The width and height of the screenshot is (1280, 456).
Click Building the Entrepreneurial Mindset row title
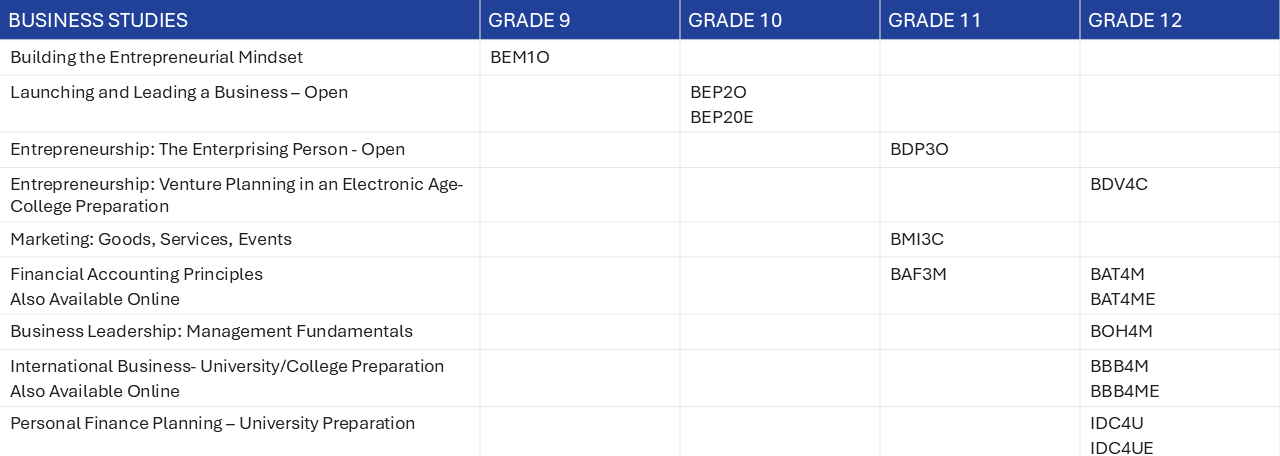[156, 58]
